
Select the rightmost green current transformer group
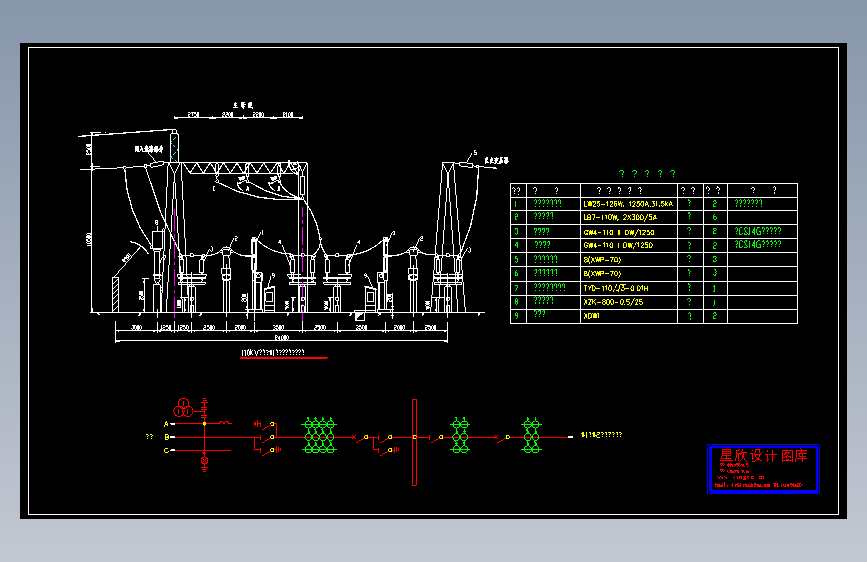(x=531, y=436)
